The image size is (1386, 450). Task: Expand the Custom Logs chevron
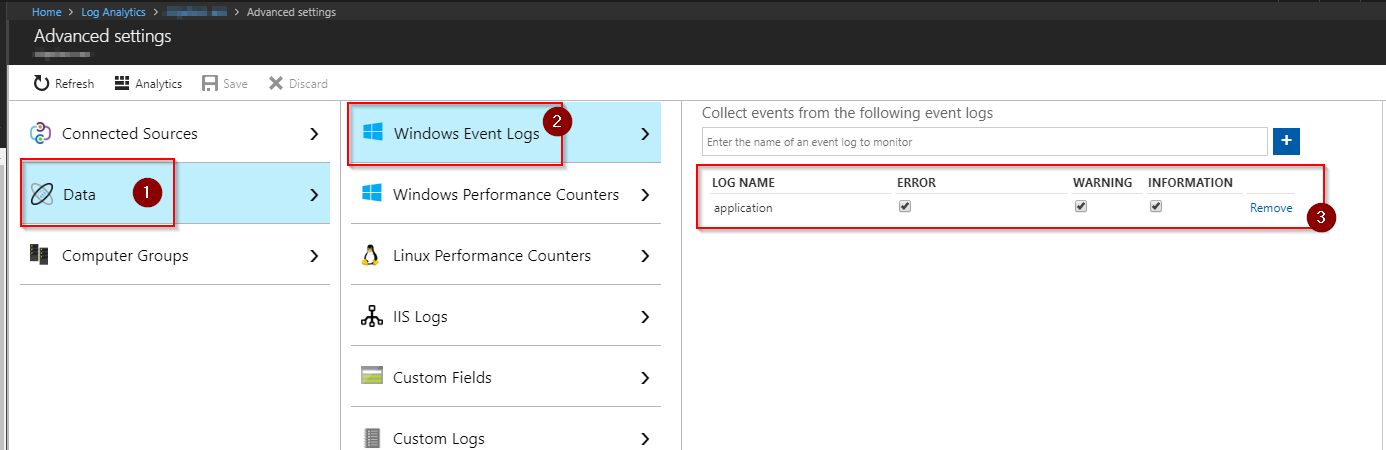tap(645, 438)
